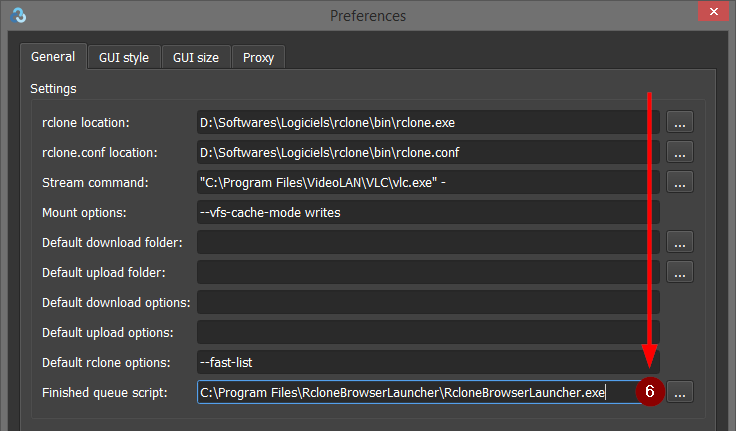736x431 pixels.
Task: Edit the Default rclone options field
Action: pos(420,363)
